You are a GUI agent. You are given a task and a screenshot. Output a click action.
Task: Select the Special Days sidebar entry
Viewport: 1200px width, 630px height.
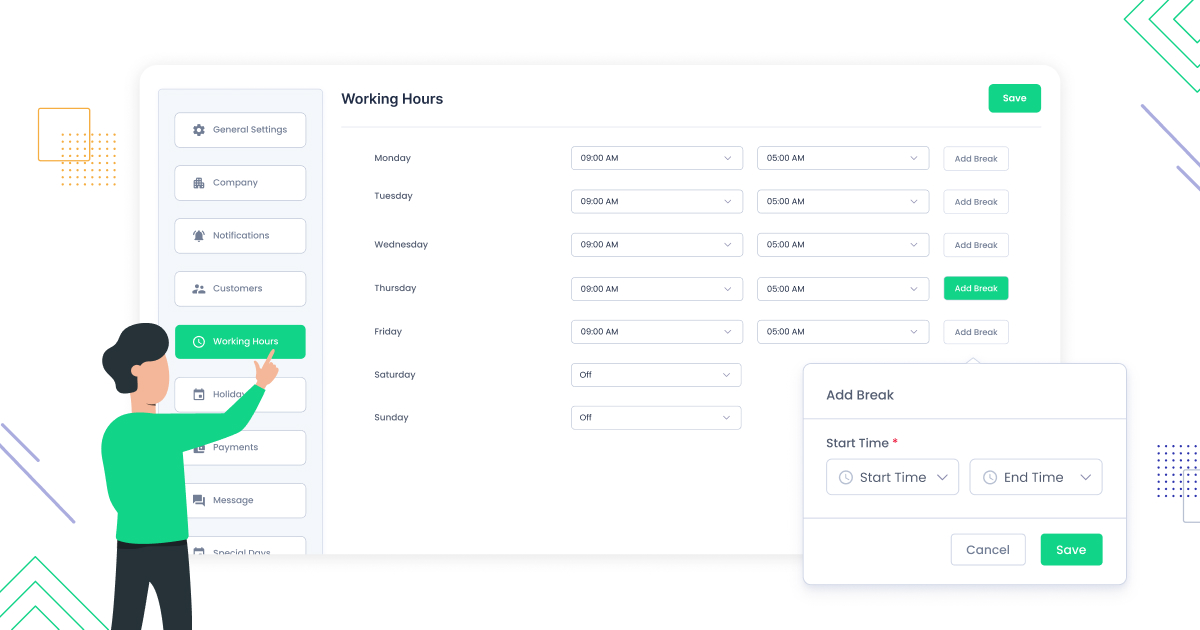click(x=240, y=549)
